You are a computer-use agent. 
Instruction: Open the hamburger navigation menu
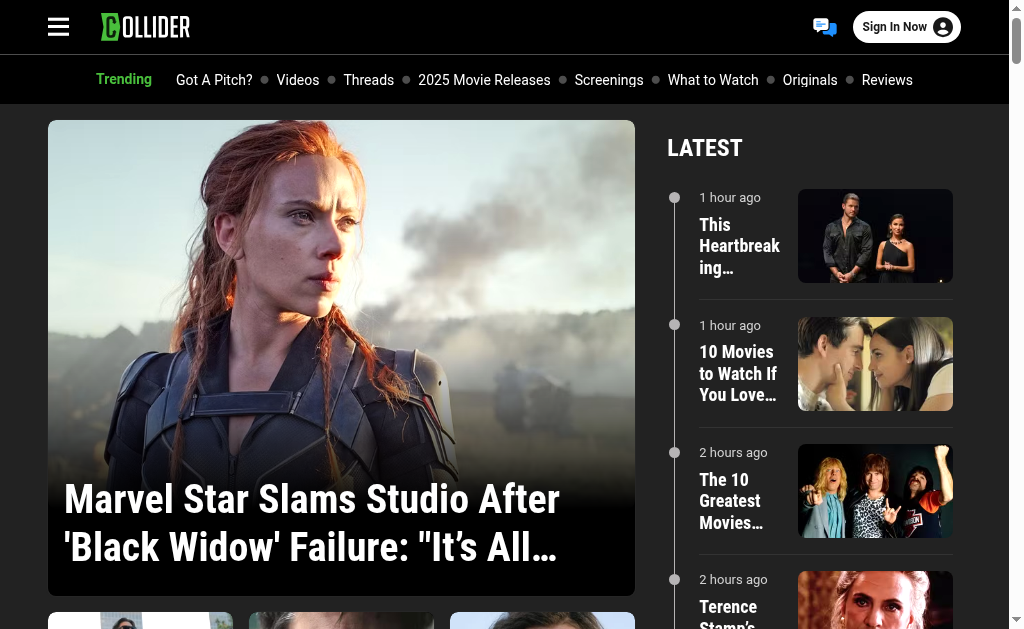tap(58, 27)
